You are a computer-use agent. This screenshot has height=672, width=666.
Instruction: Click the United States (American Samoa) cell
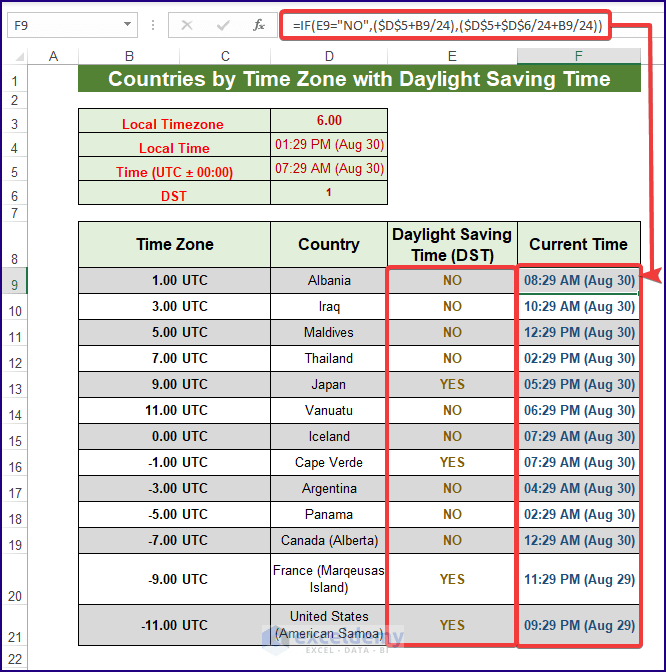(x=329, y=625)
